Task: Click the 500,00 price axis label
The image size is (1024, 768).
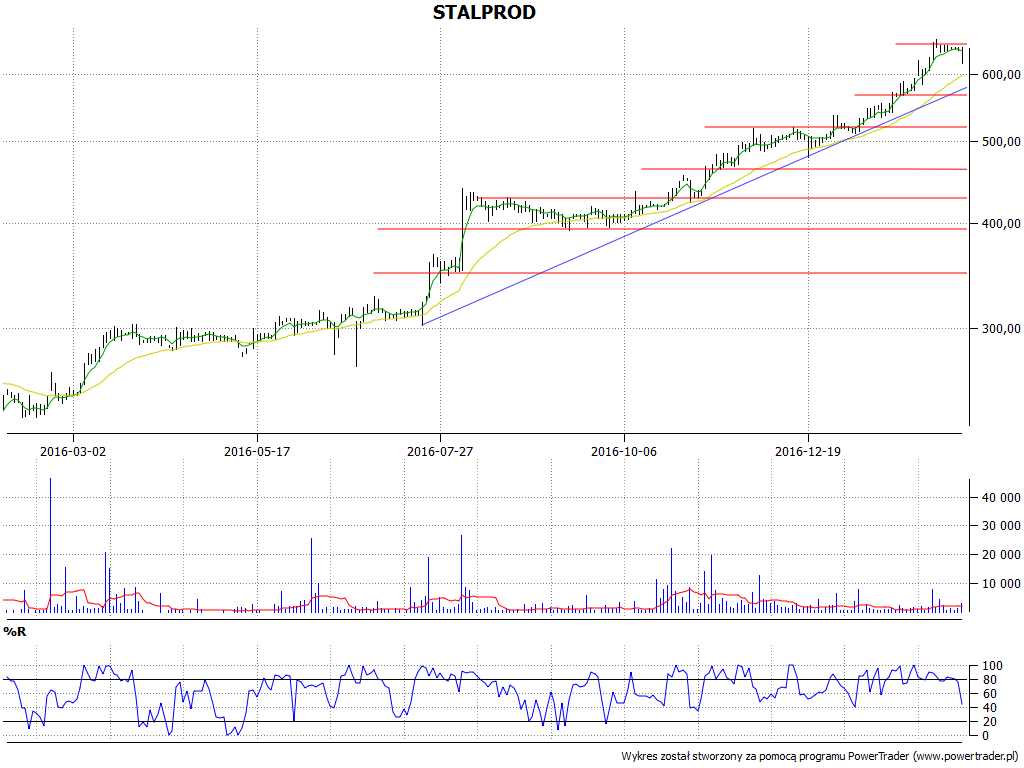Action: [x=1000, y=142]
